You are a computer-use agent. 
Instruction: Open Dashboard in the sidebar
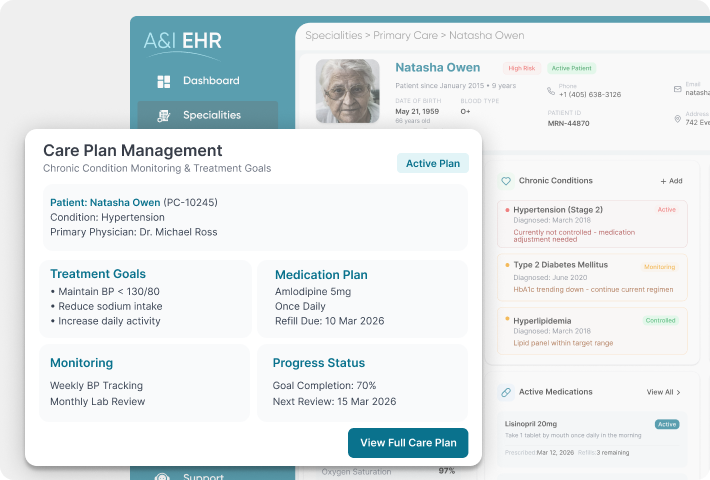point(211,81)
